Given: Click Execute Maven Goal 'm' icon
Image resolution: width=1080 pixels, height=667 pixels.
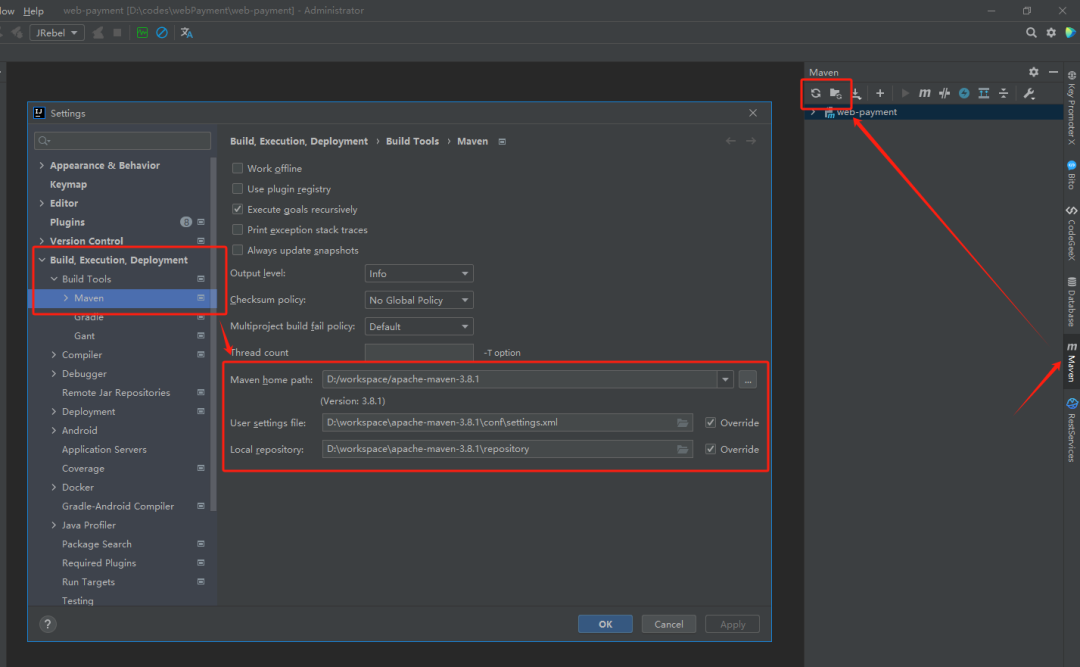Looking at the screenshot, I should [x=924, y=93].
